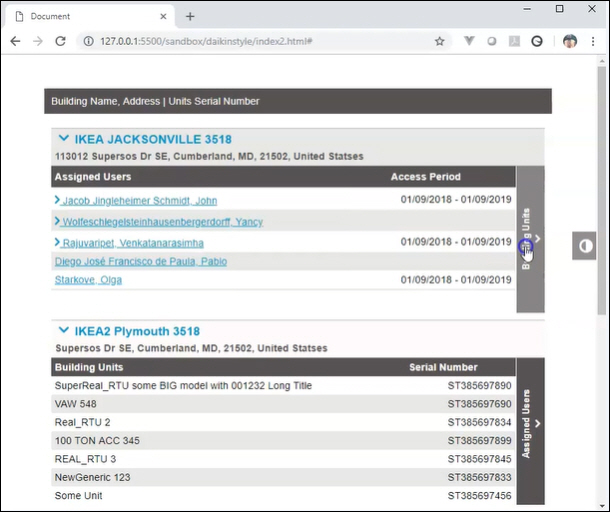The width and height of the screenshot is (610, 512).
Task: Select the Some Unit row
Action: [283, 495]
